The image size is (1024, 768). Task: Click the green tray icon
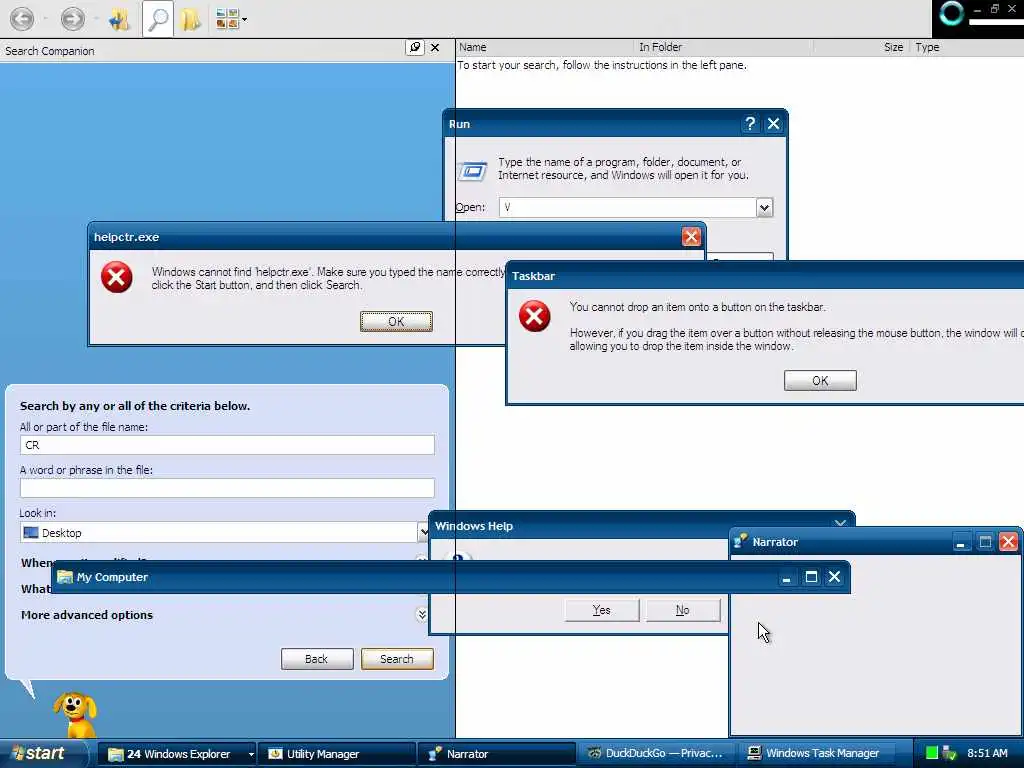tap(932, 754)
